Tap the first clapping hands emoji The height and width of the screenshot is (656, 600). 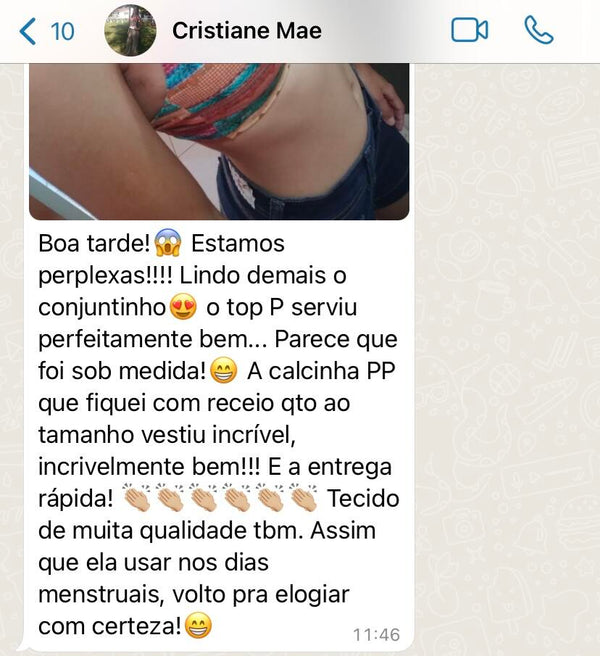click(136, 497)
